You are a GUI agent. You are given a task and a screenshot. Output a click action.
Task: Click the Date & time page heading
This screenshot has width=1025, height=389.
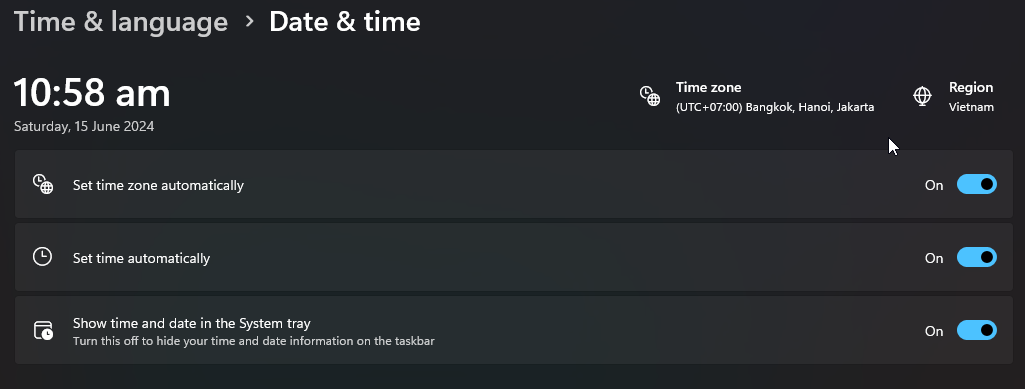pyautogui.click(x=344, y=22)
